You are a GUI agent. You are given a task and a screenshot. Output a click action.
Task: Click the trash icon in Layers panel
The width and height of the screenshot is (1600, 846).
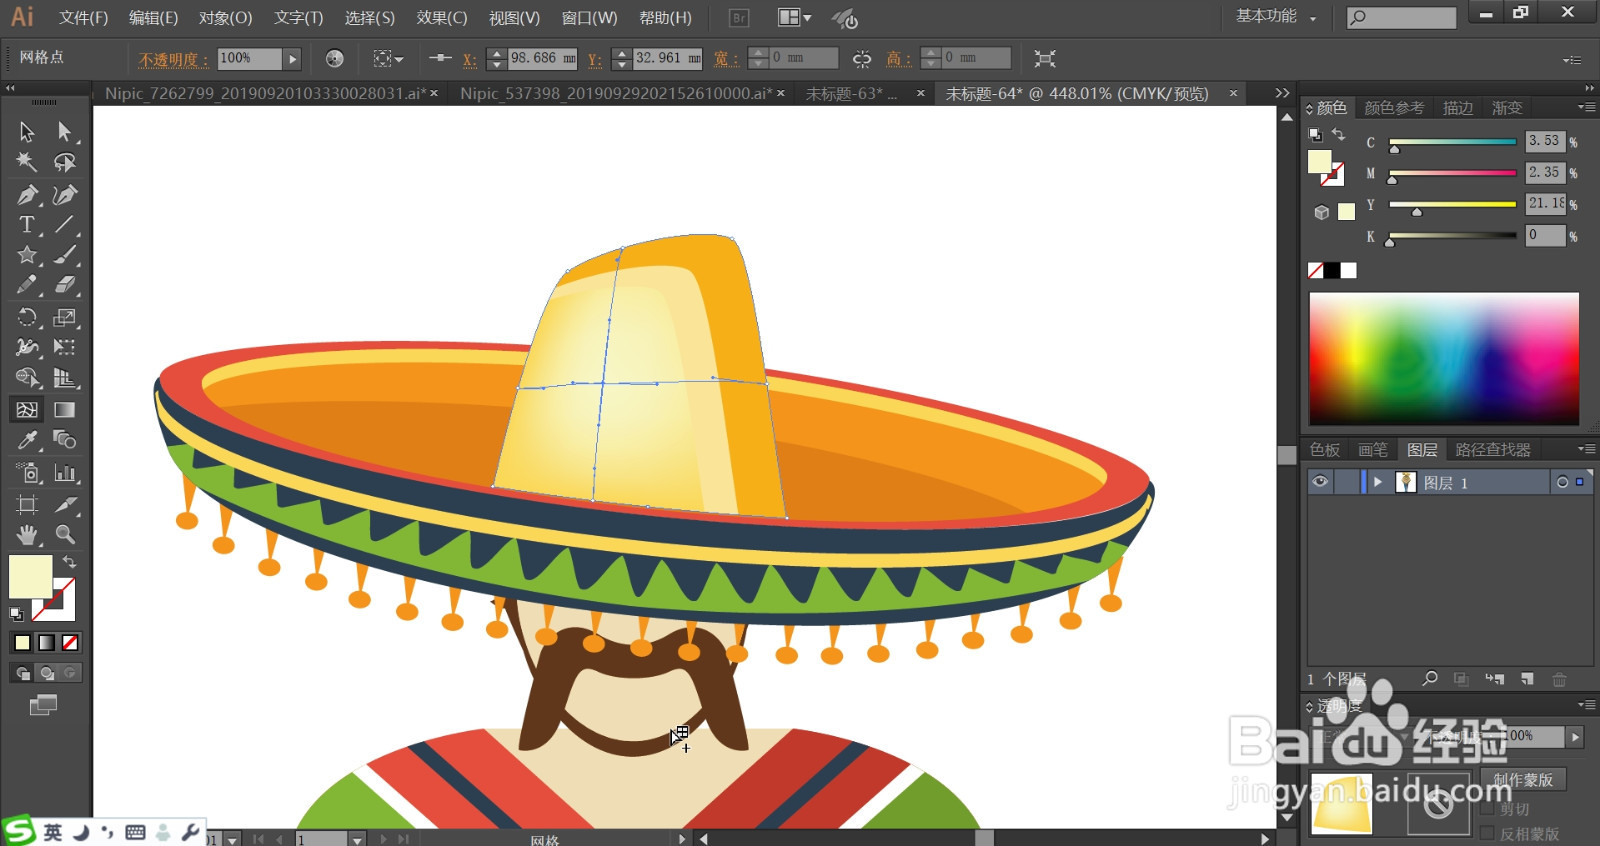[x=1559, y=680]
